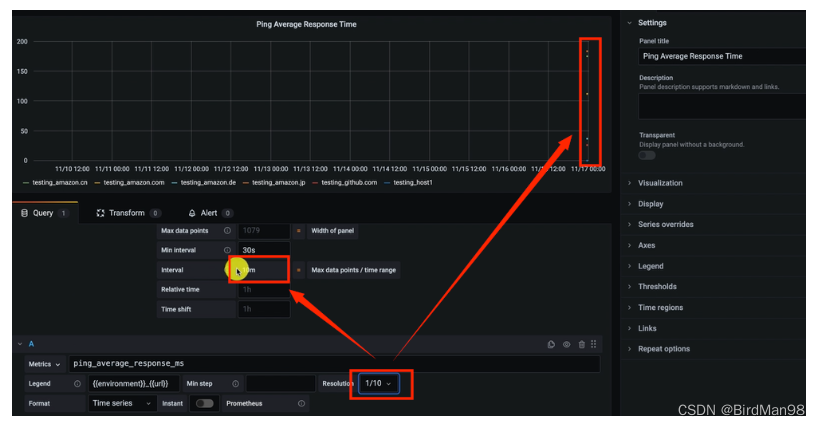Image resolution: width=821 pixels, height=426 pixels.
Task: Switch to the Alert tab
Action: tap(210, 213)
